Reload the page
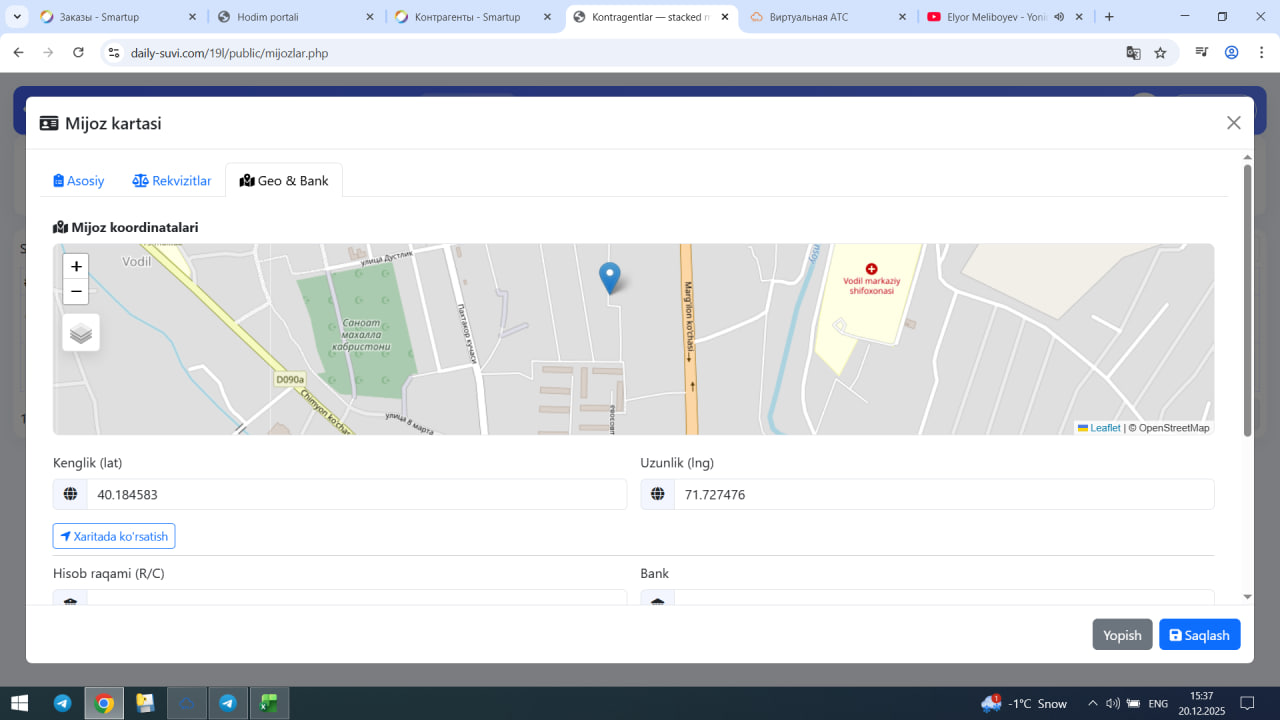This screenshot has width=1280, height=720. click(x=78, y=53)
